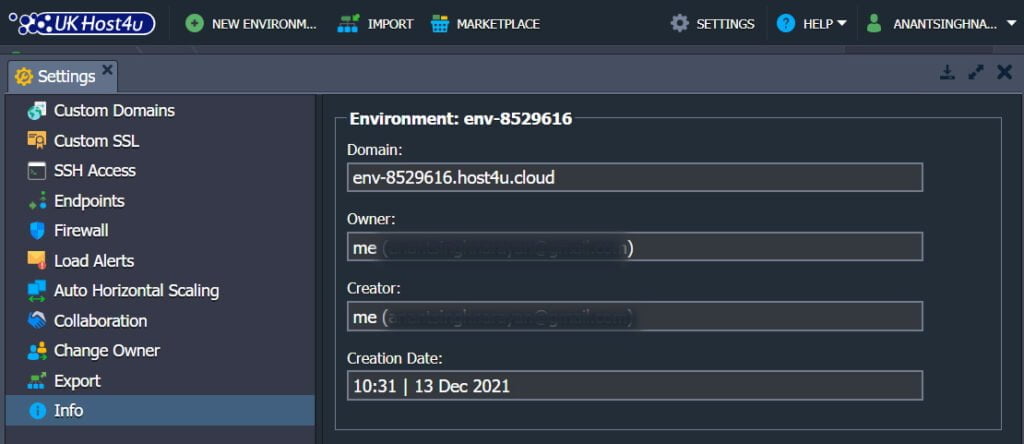Open SSH Access terminal icon
The image size is (1024, 444).
[37, 170]
